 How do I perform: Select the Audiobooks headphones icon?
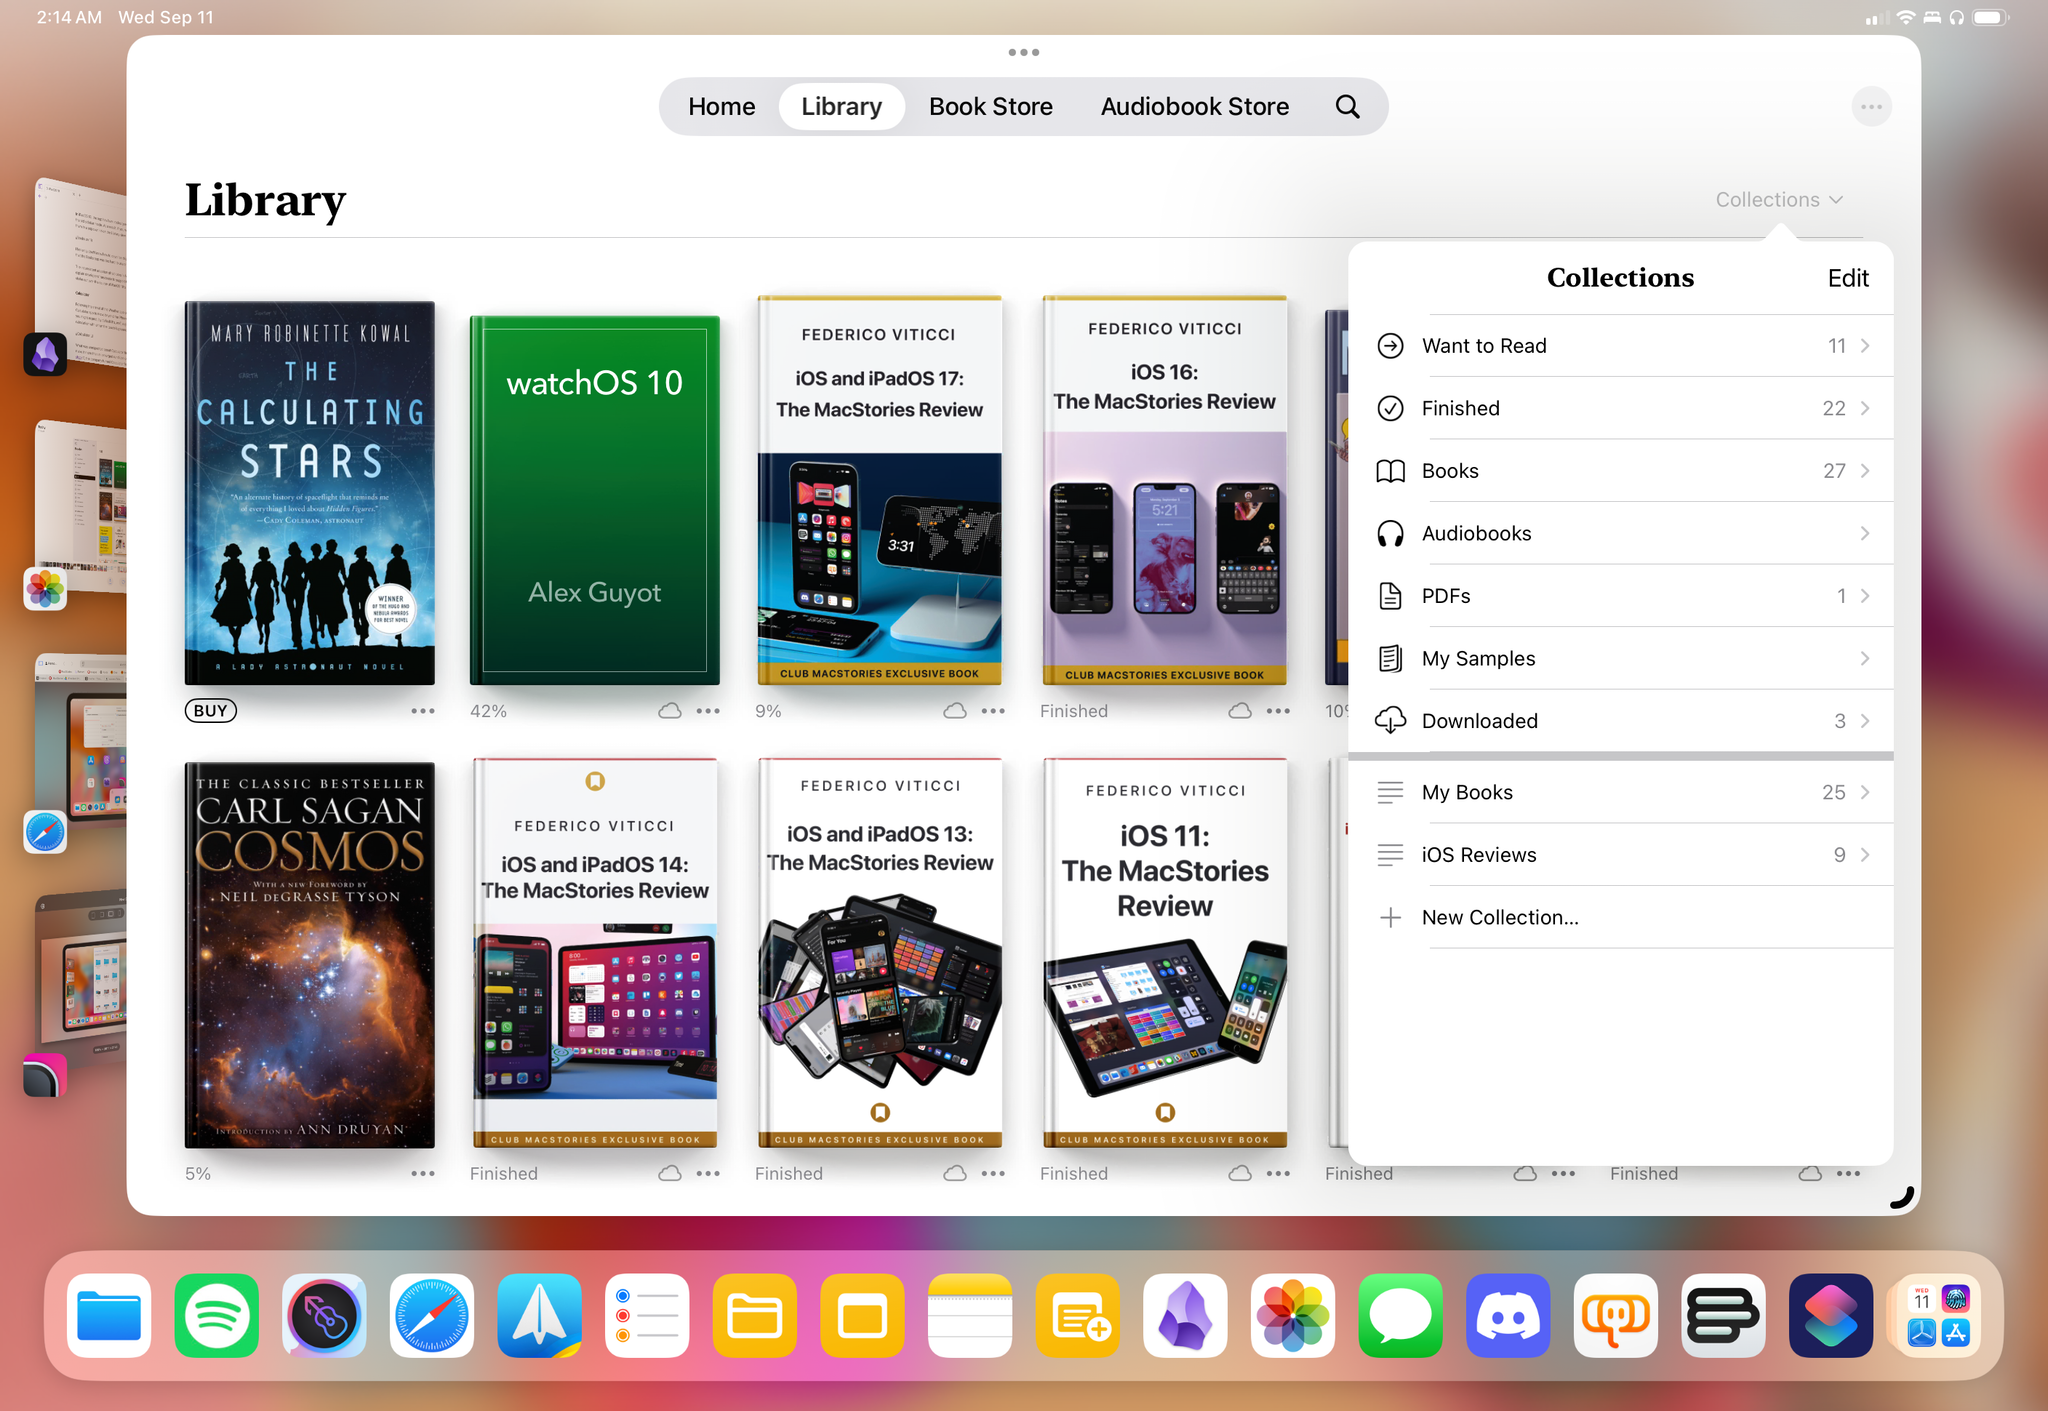tap(1390, 533)
